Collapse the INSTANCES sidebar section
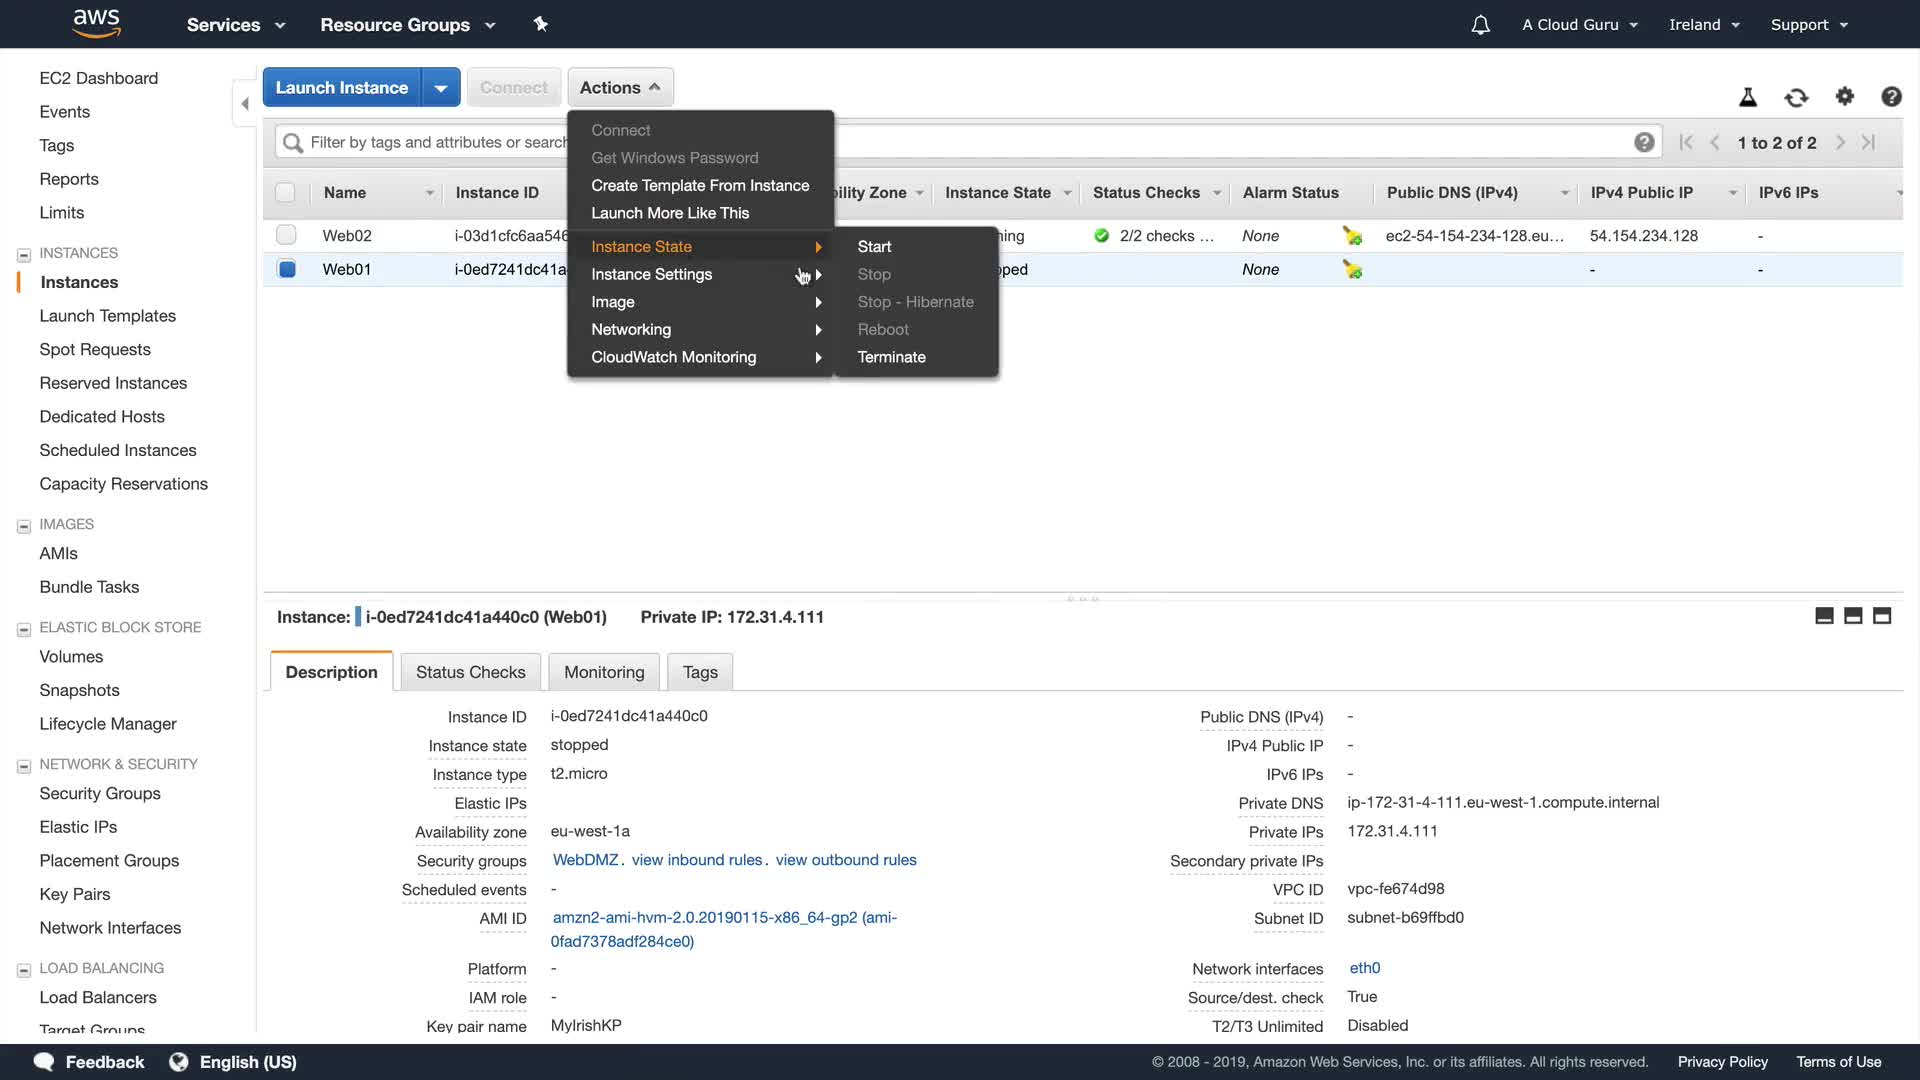The image size is (1920, 1080). click(x=24, y=254)
